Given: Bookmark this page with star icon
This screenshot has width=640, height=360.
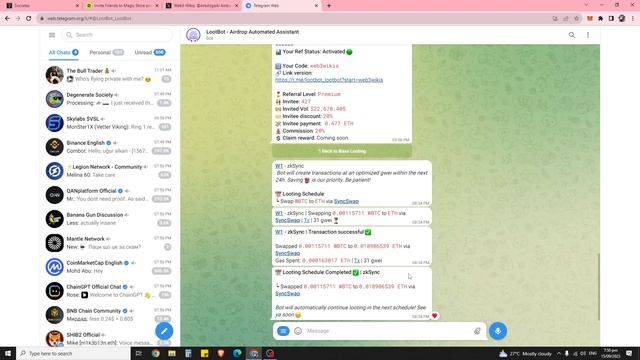Looking at the screenshot, I should (576, 18).
